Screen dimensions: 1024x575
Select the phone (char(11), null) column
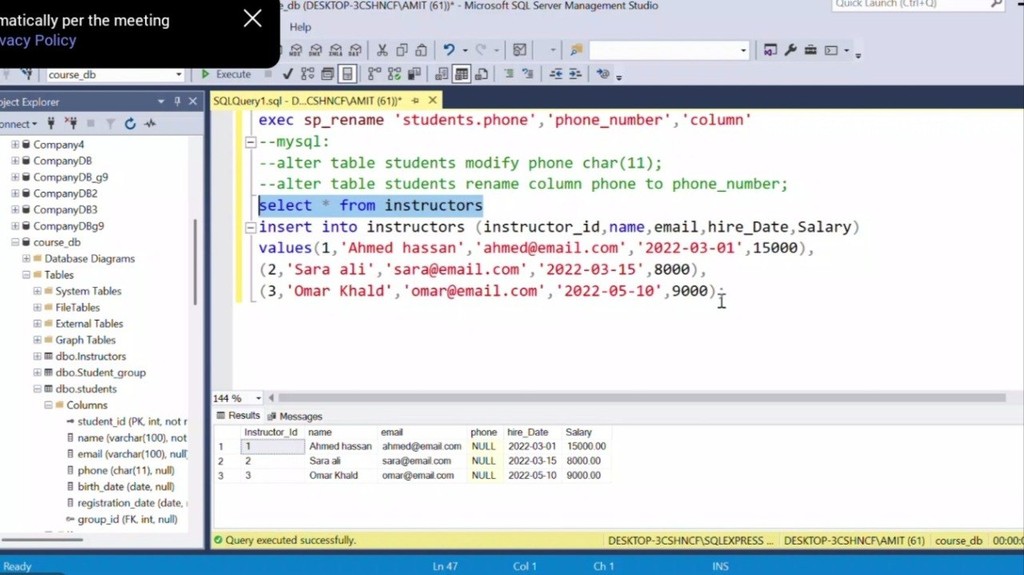pyautogui.click(x=125, y=470)
